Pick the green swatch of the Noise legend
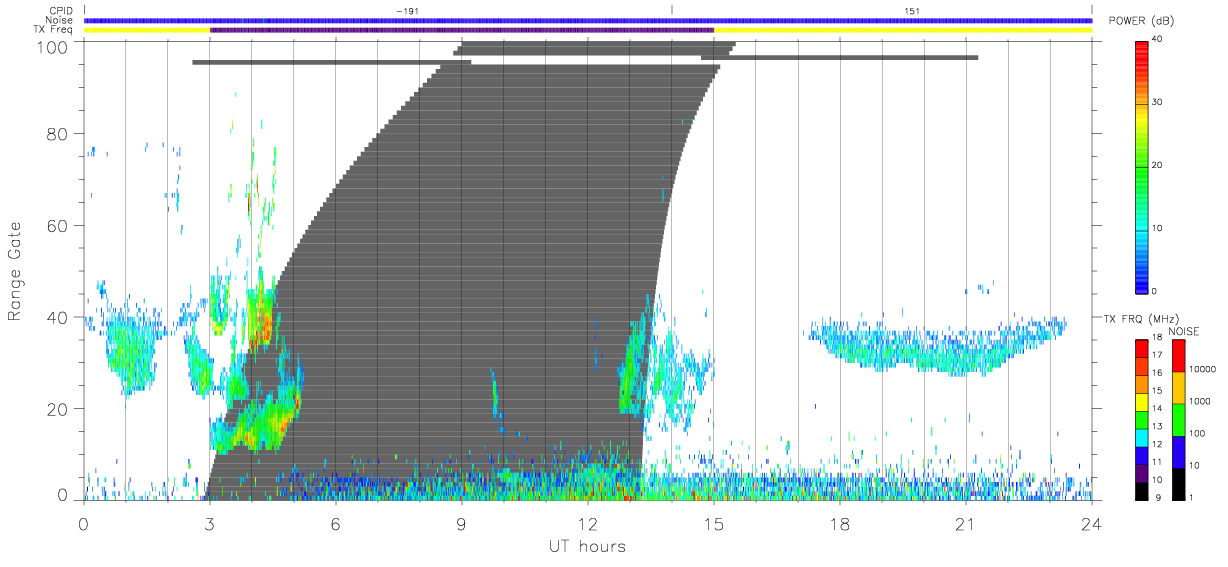This screenshot has width=1228, height=567. tap(1177, 418)
